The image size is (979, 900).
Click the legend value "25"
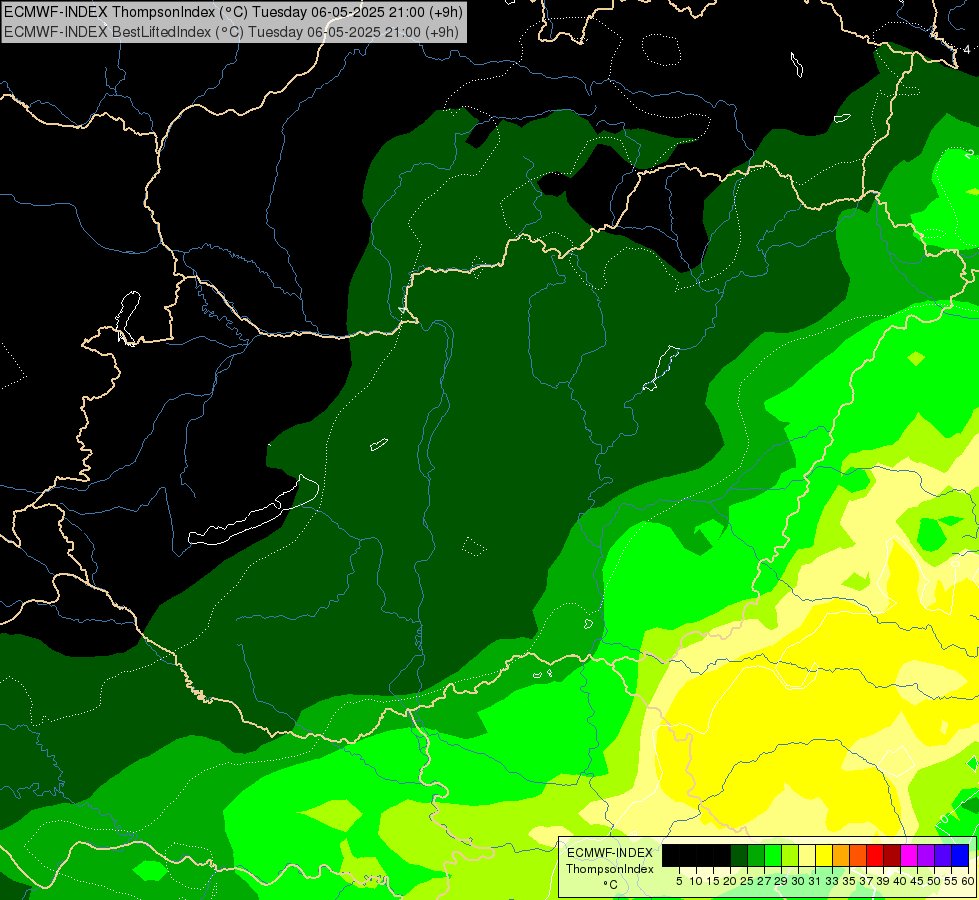coord(747,881)
